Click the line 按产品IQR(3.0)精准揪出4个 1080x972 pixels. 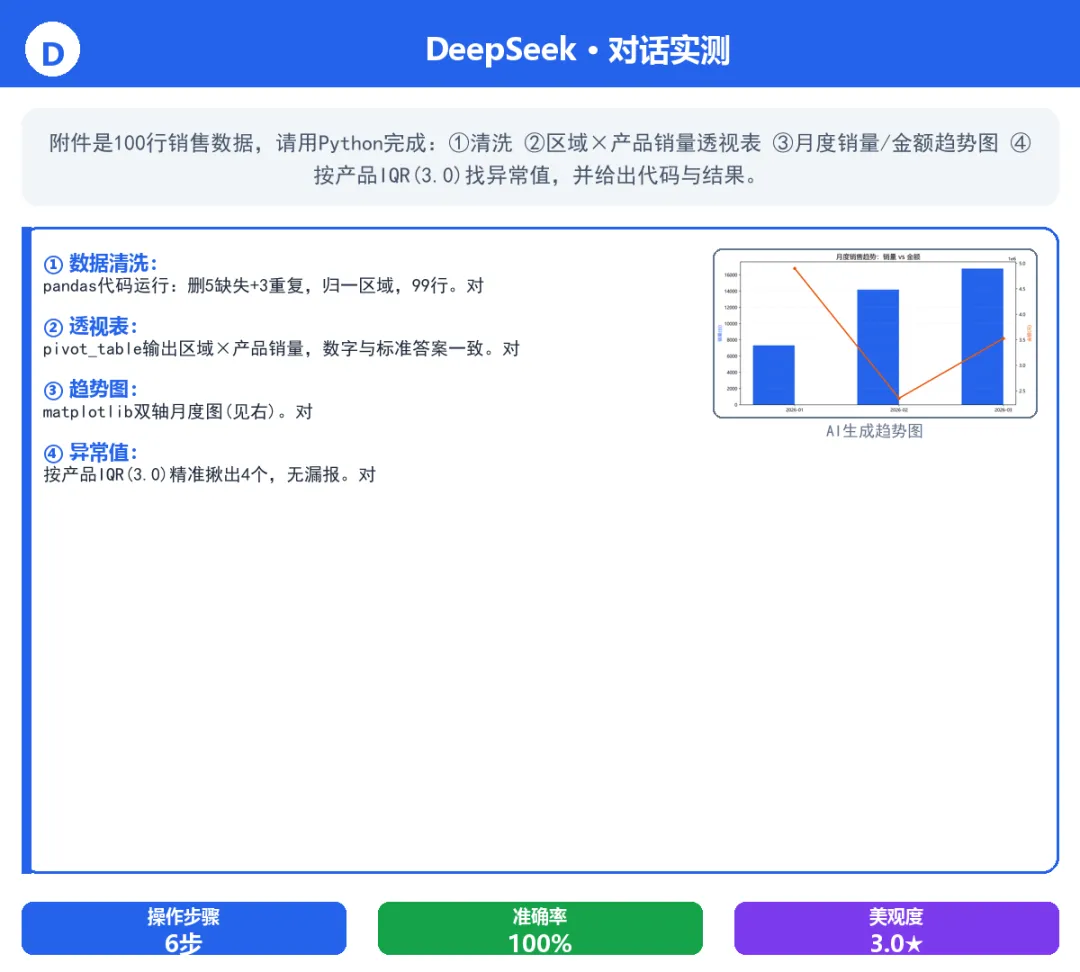(209, 475)
